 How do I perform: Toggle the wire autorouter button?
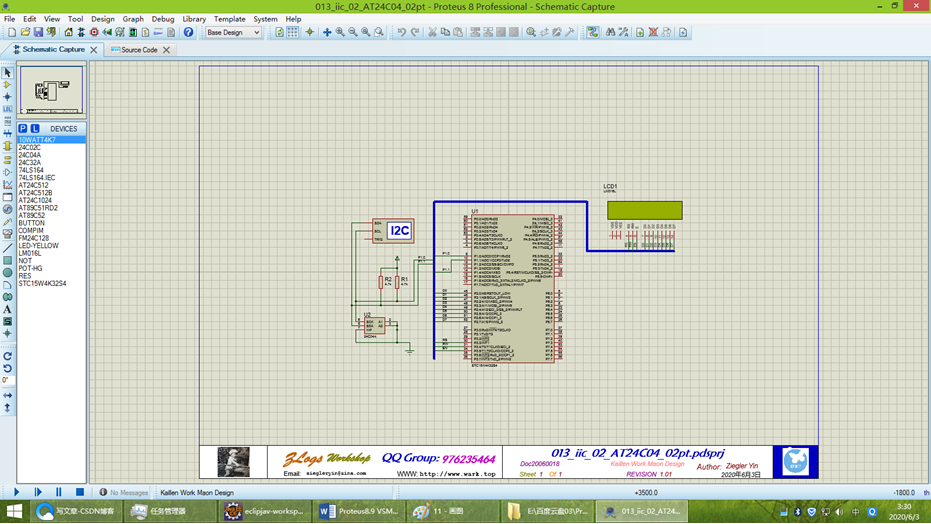pyautogui.click(x=593, y=32)
